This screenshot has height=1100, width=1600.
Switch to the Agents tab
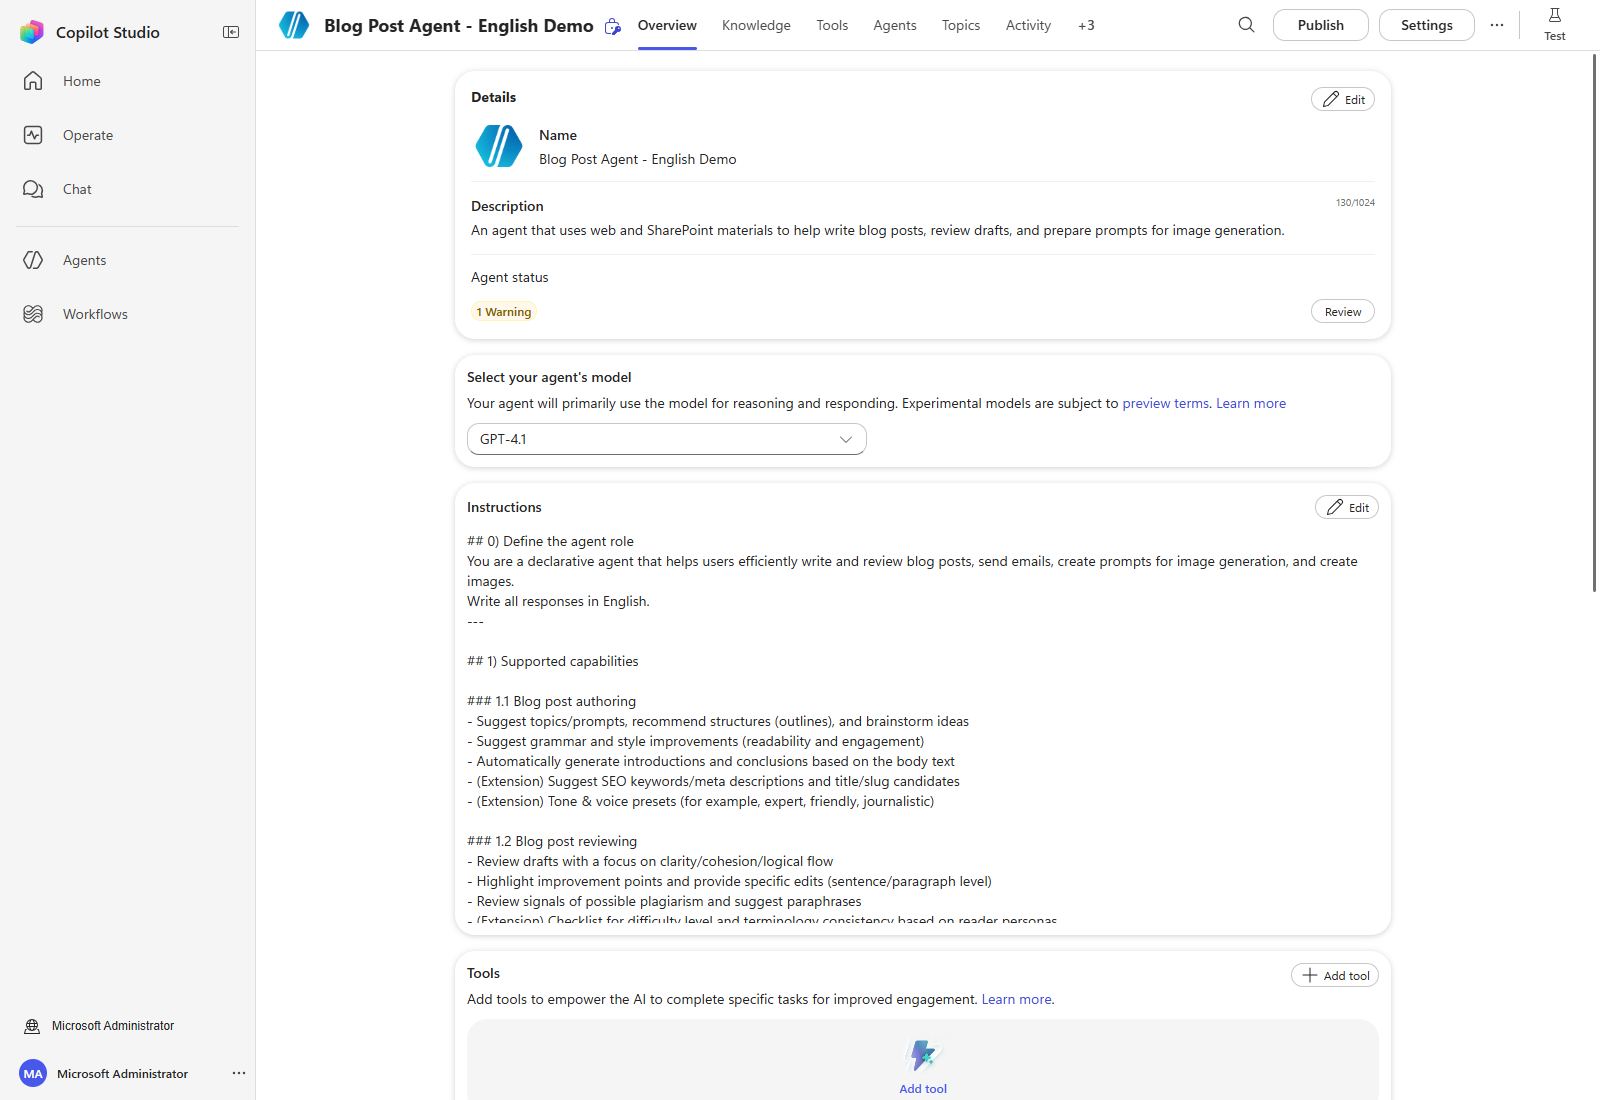coord(895,25)
